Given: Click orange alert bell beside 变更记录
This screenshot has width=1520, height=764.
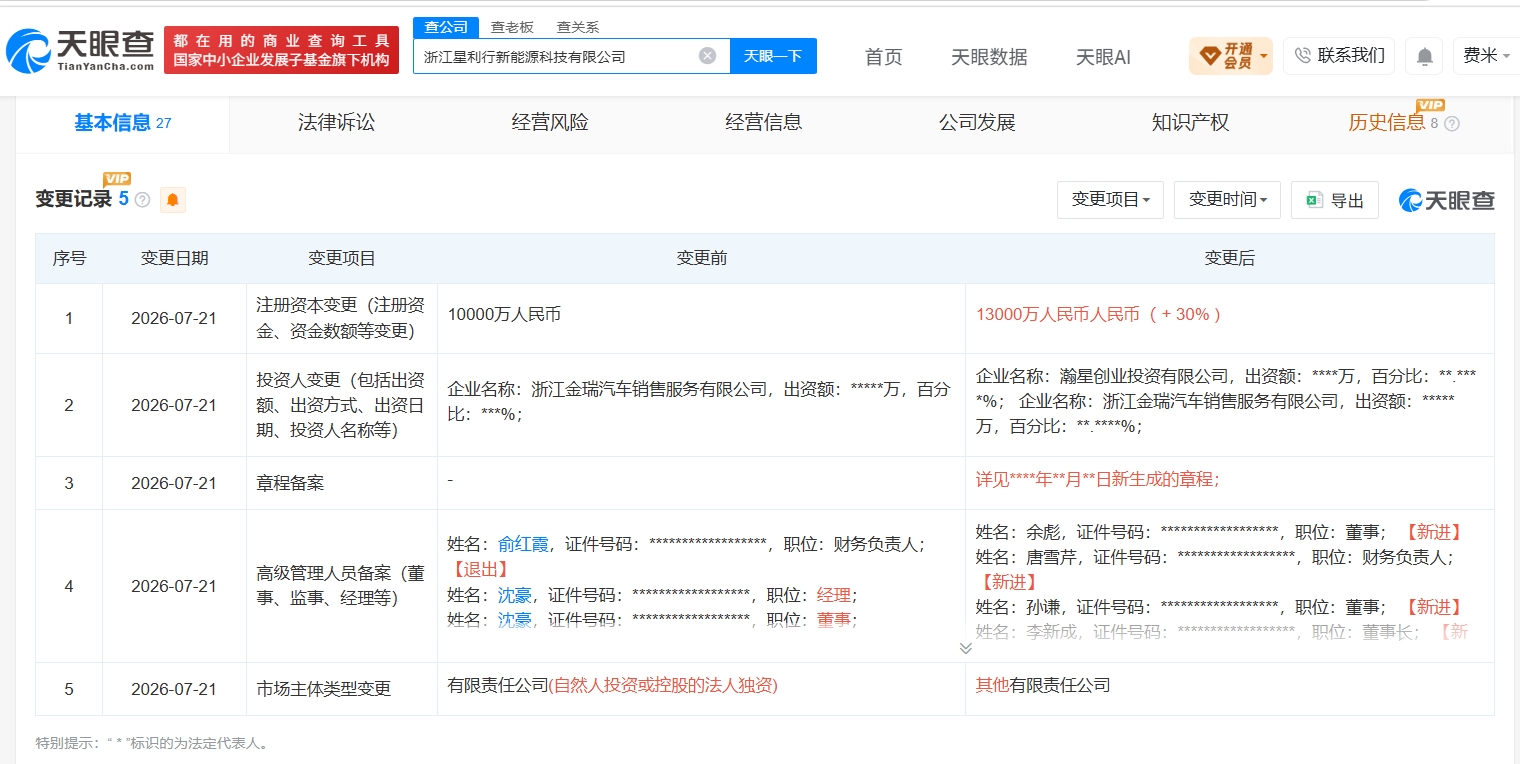Looking at the screenshot, I should [173, 200].
